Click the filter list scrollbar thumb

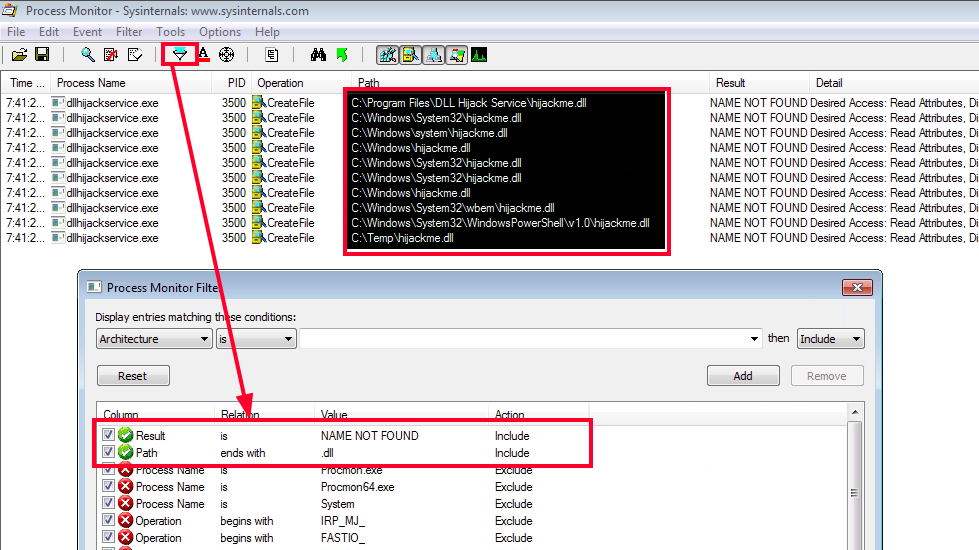[x=854, y=493]
